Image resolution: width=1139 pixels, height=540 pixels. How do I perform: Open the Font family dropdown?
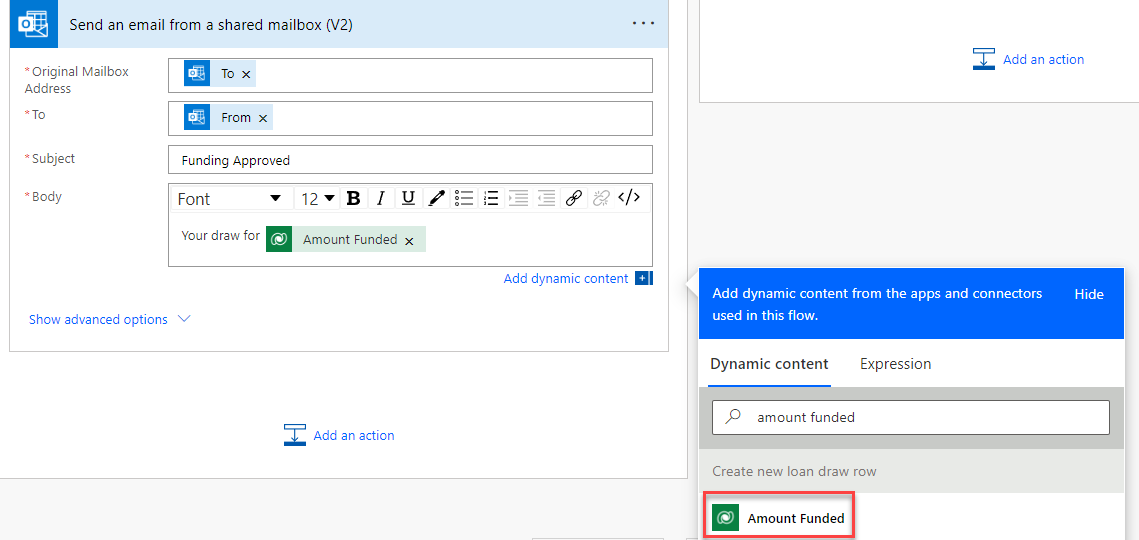point(230,199)
